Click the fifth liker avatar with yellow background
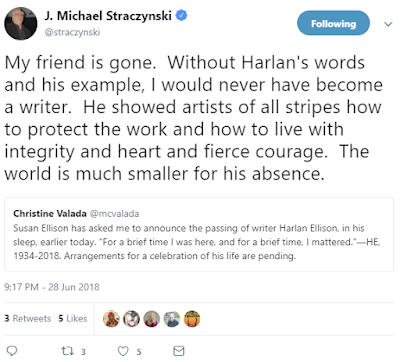The height and width of the screenshot is (362, 400). (x=192, y=319)
